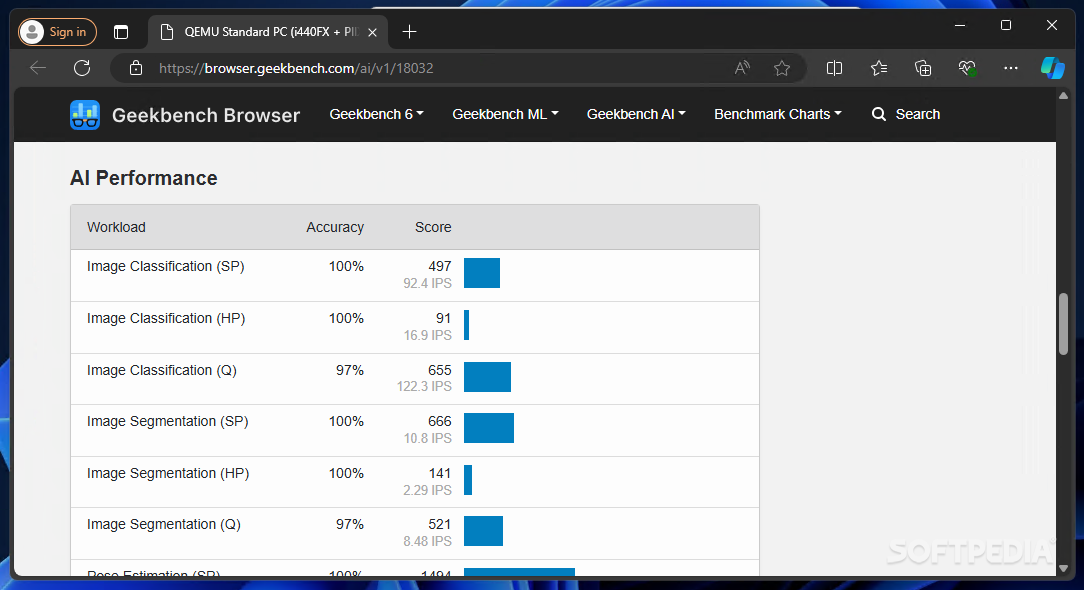
Task: Open Collections panel
Action: point(923,68)
